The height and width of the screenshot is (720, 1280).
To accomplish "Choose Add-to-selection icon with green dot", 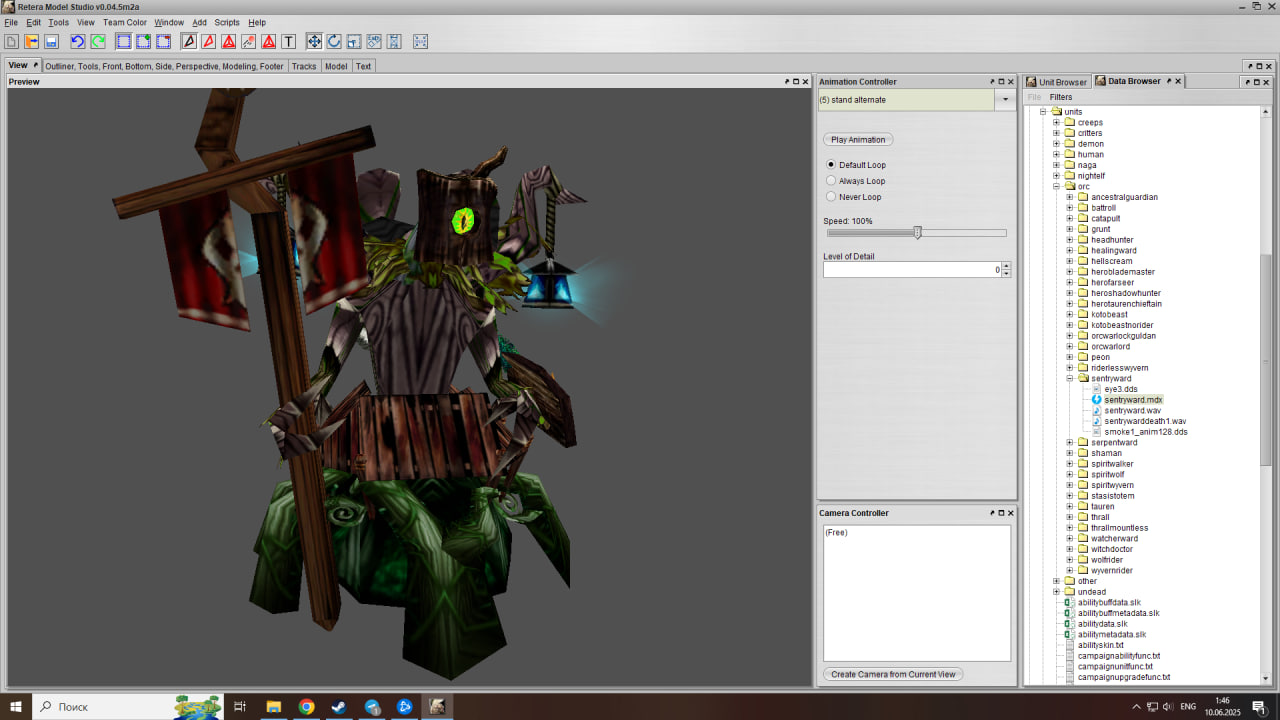I will tap(143, 41).
